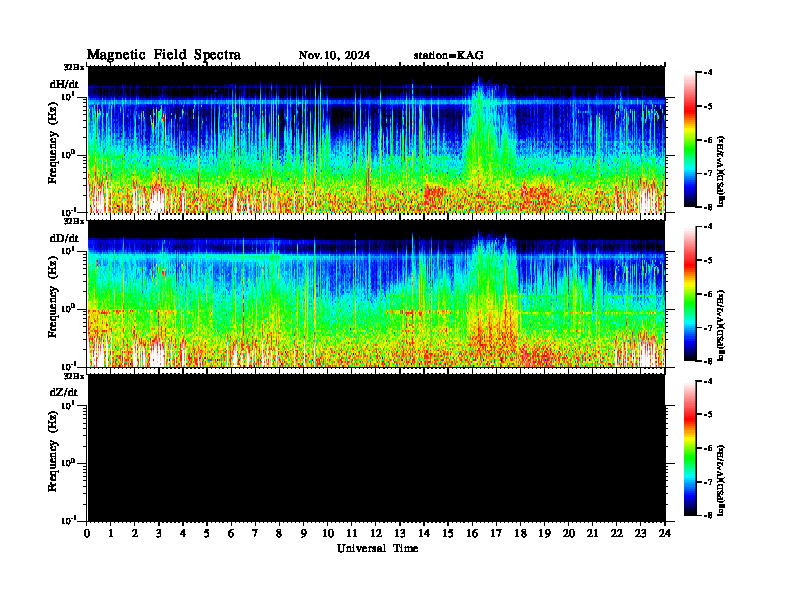
Task: Click the -6 tick on dH/dt colorbar
Action: (x=708, y=140)
